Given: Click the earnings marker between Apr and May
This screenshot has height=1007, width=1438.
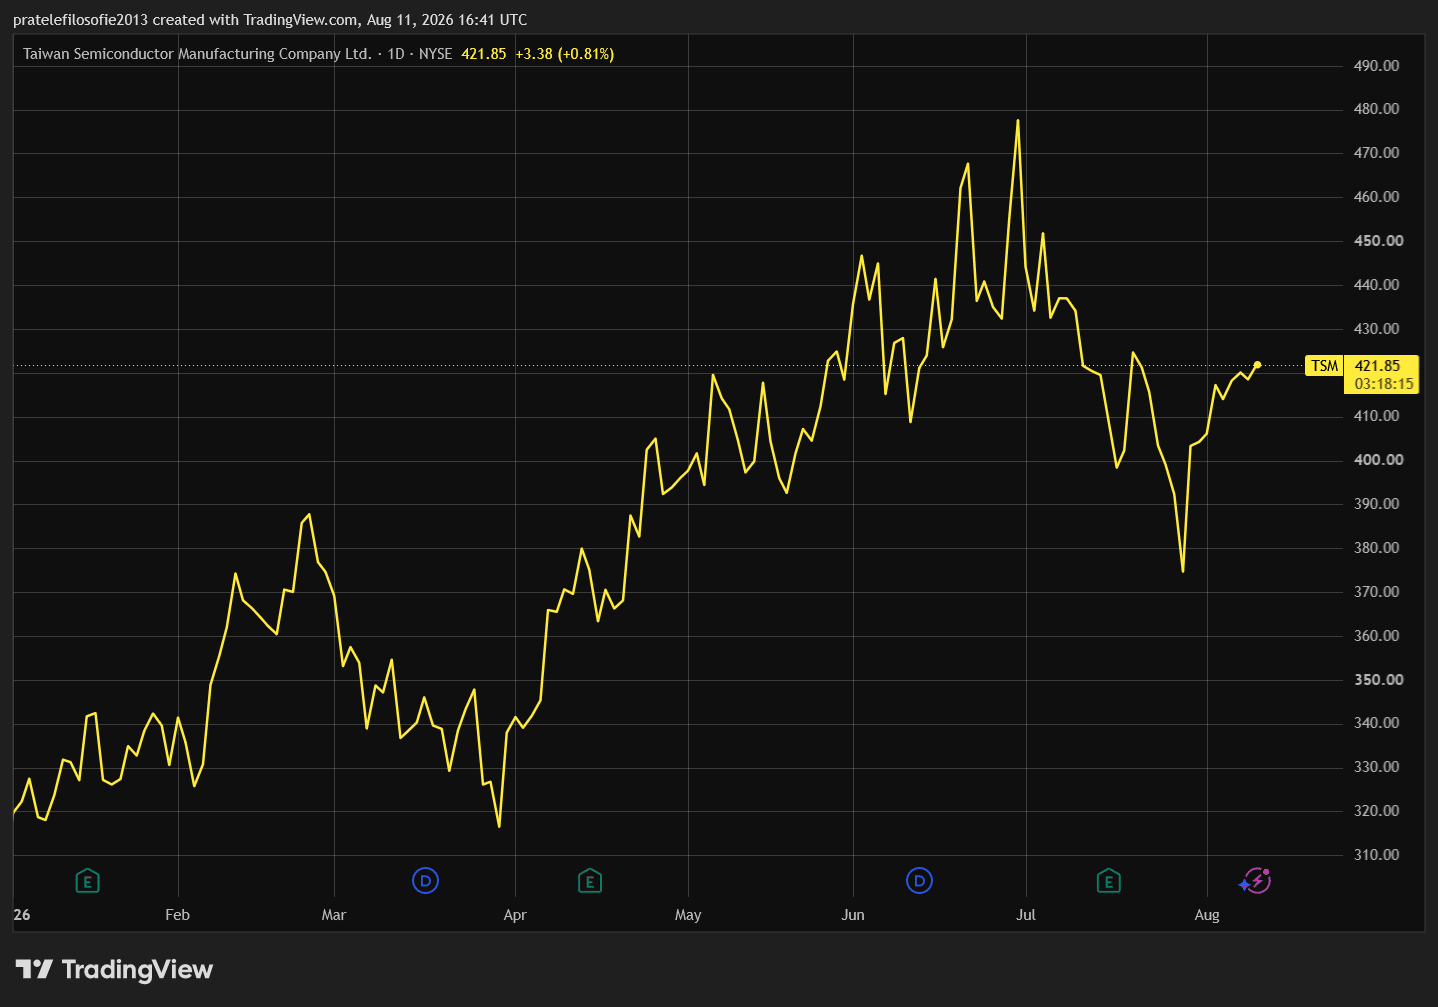Looking at the screenshot, I should click(590, 881).
